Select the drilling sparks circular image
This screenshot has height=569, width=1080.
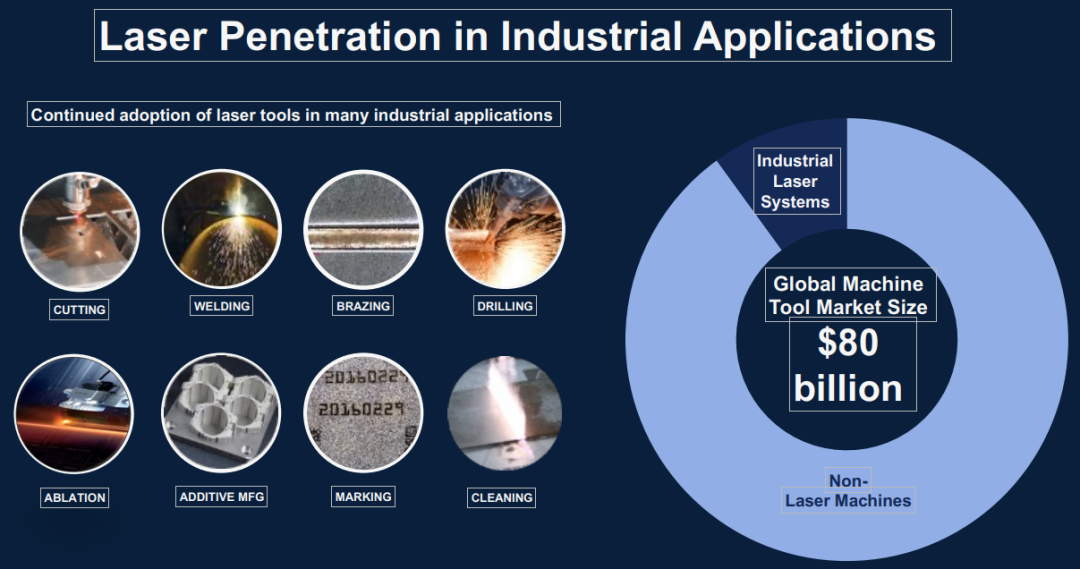tap(504, 229)
